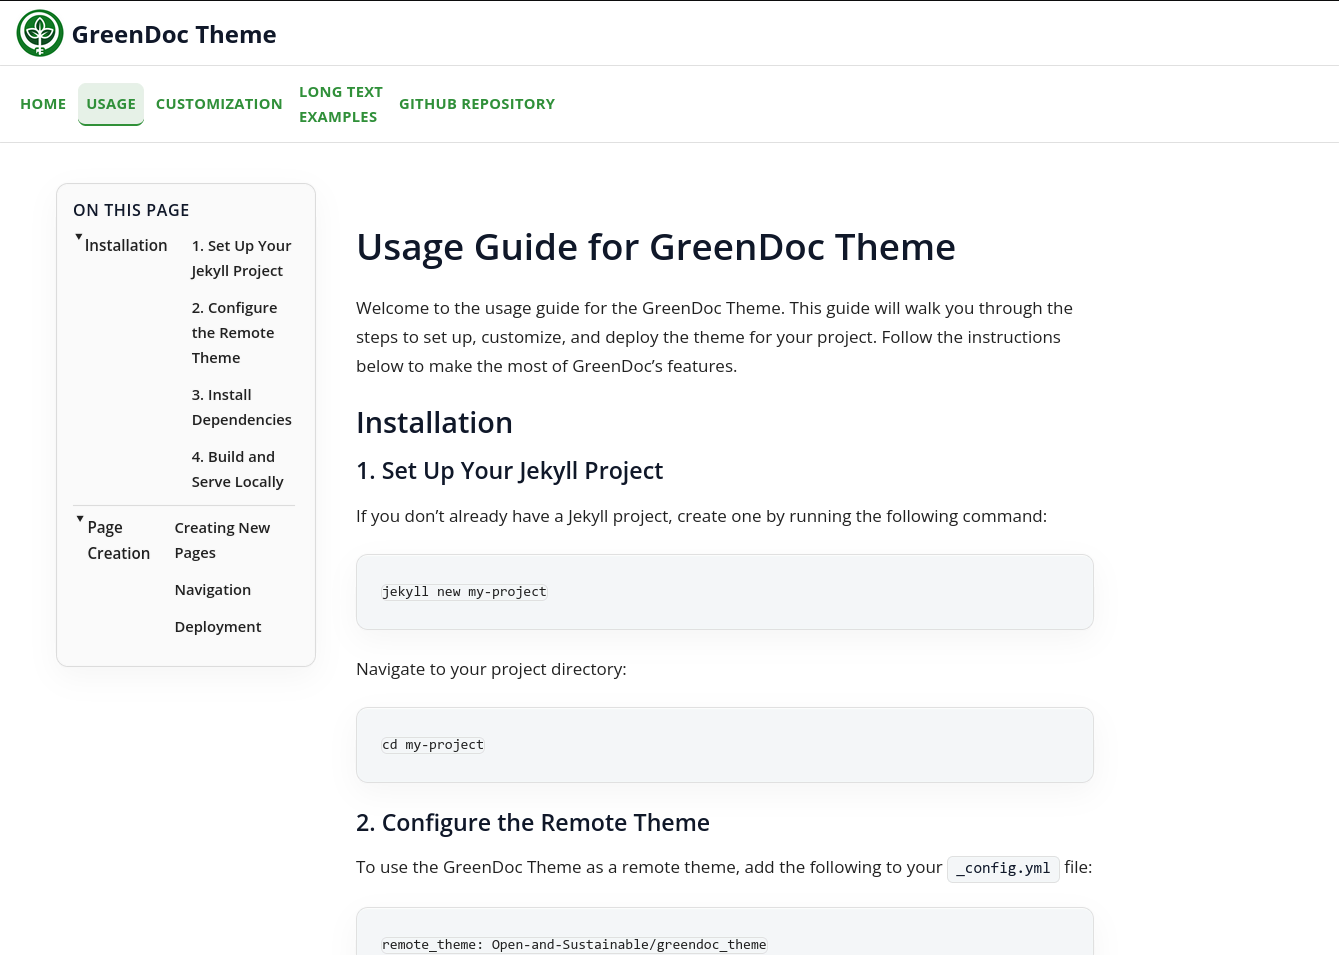Switch to the HOME navigation tab
Image resolution: width=1339 pixels, height=955 pixels.
point(43,104)
